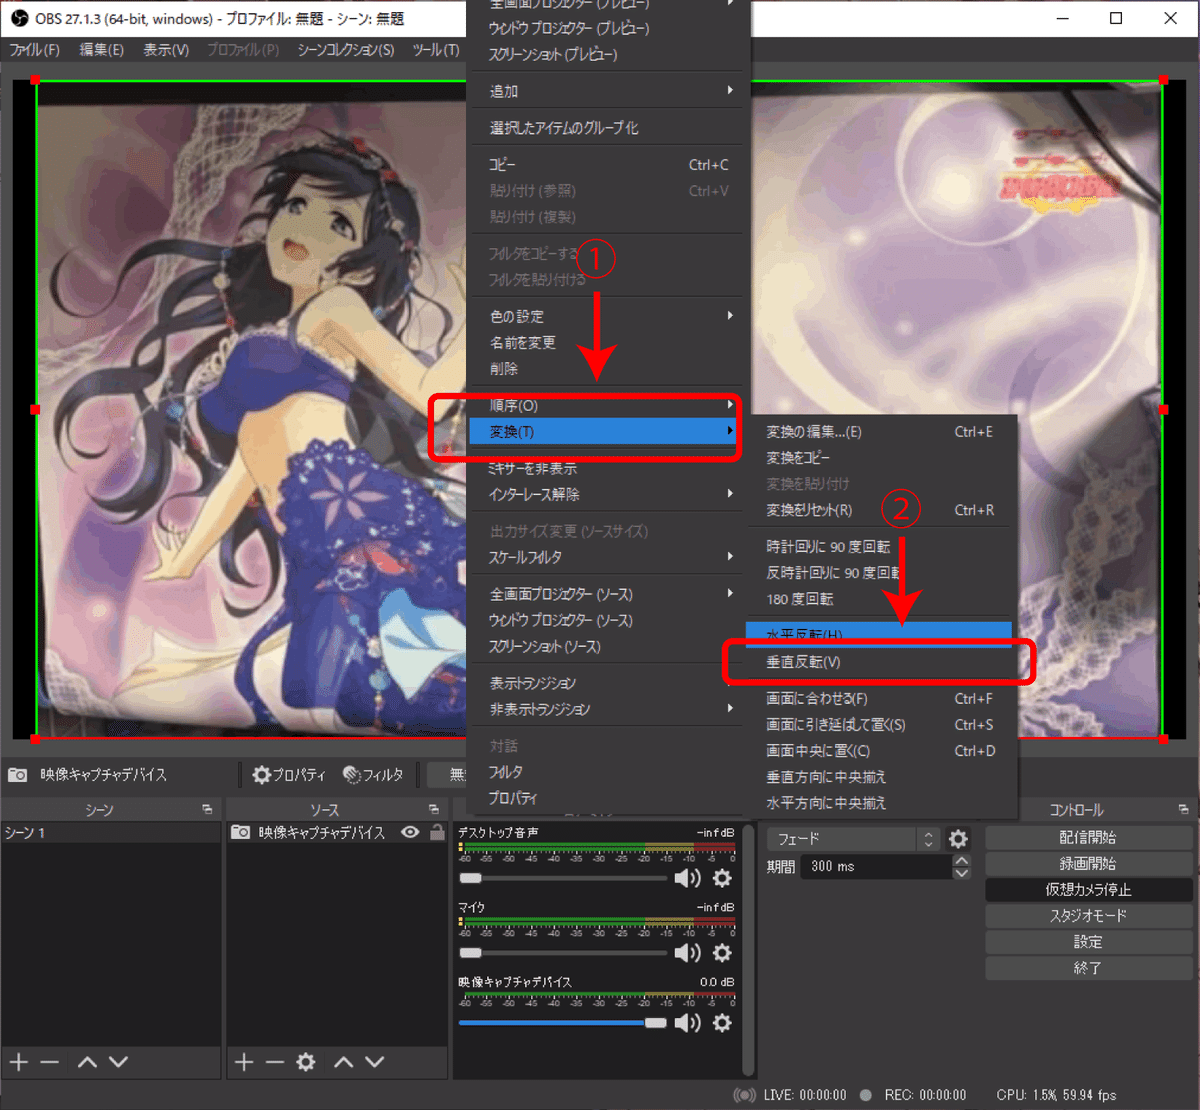Select シーン 1 in scenes list
The height and width of the screenshot is (1110, 1200).
pyautogui.click(x=110, y=832)
